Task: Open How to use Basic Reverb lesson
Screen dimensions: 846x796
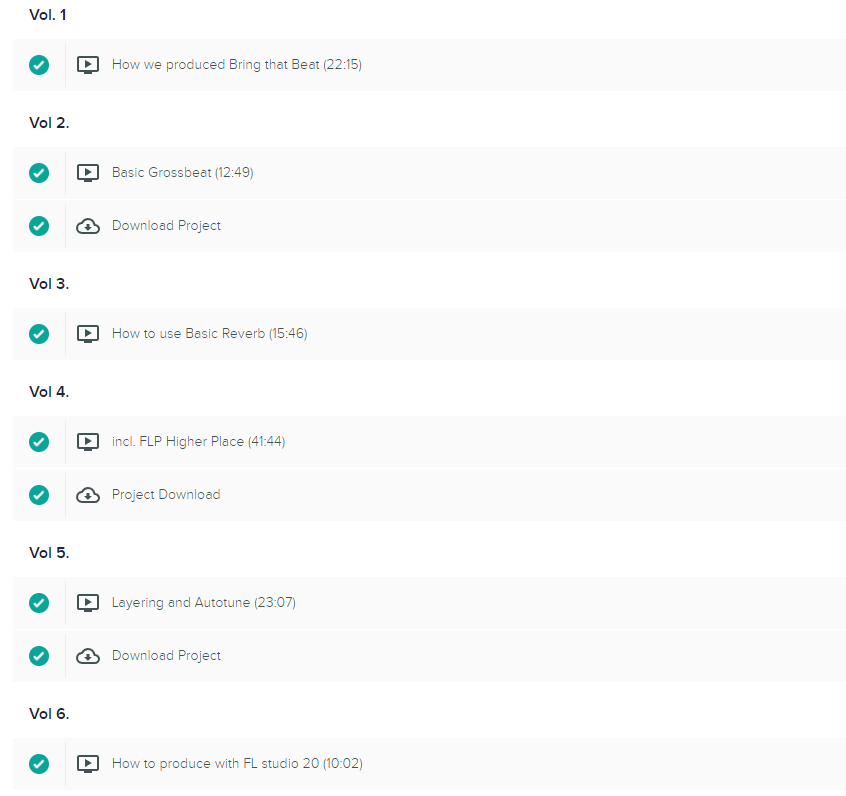Action: point(209,334)
